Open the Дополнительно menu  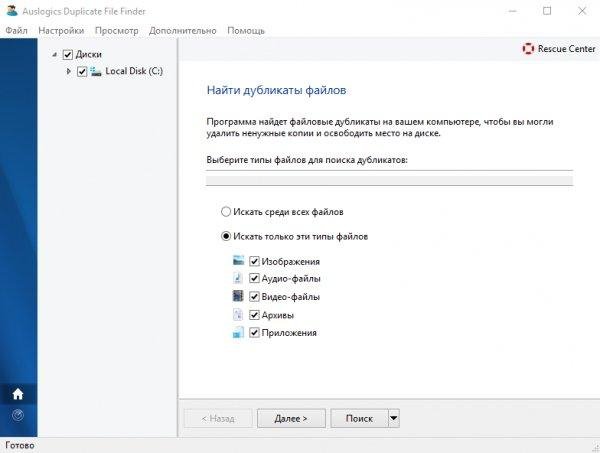[183, 31]
